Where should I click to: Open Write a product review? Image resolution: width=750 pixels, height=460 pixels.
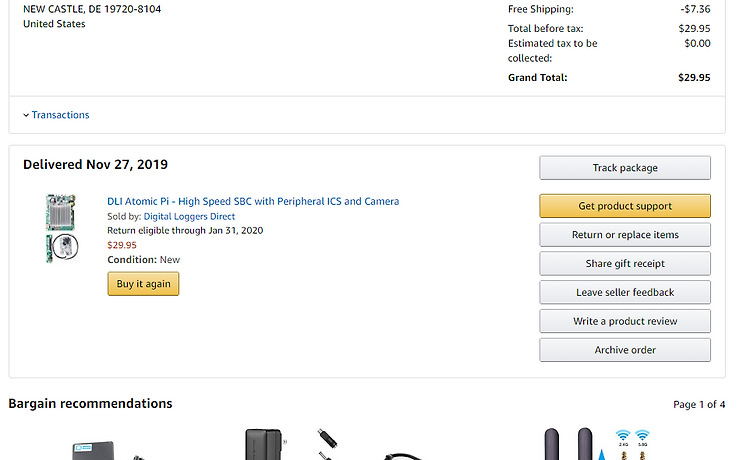point(625,321)
